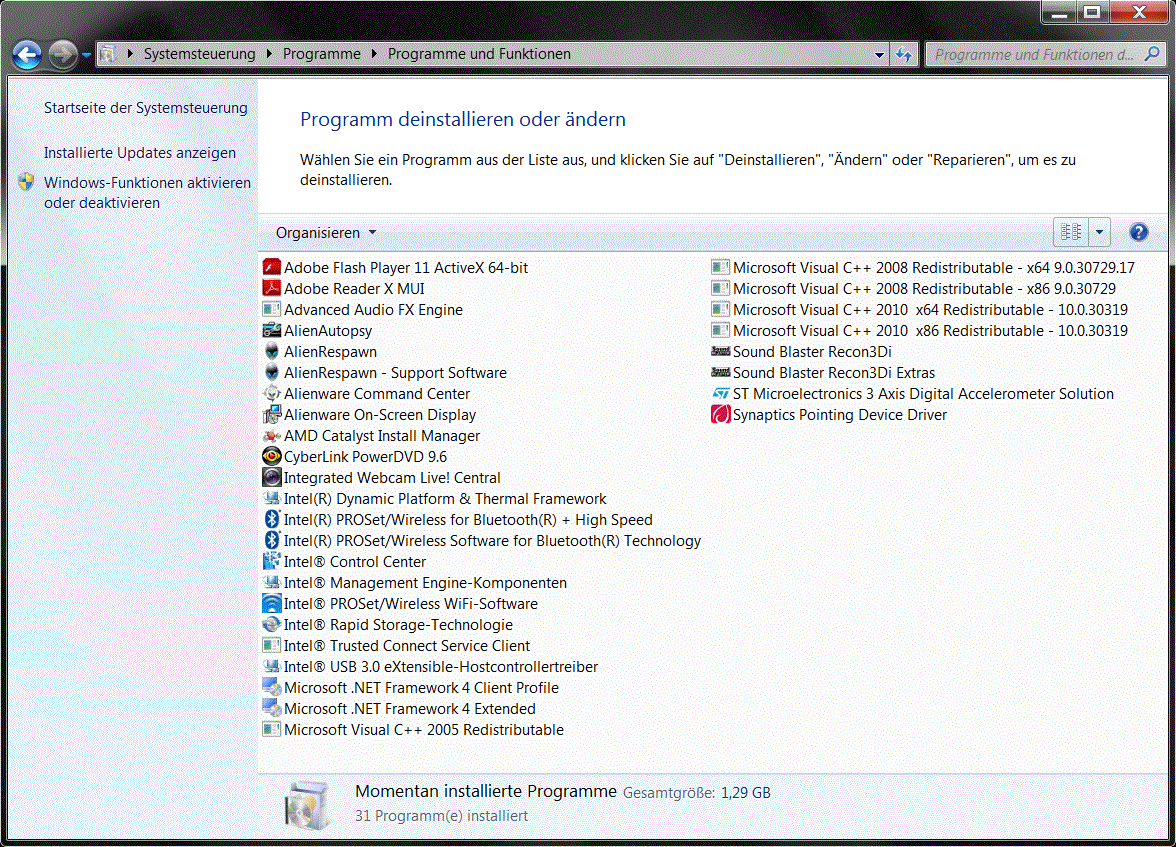Click the forward navigation arrow
1176x847 pixels.
tap(63, 55)
